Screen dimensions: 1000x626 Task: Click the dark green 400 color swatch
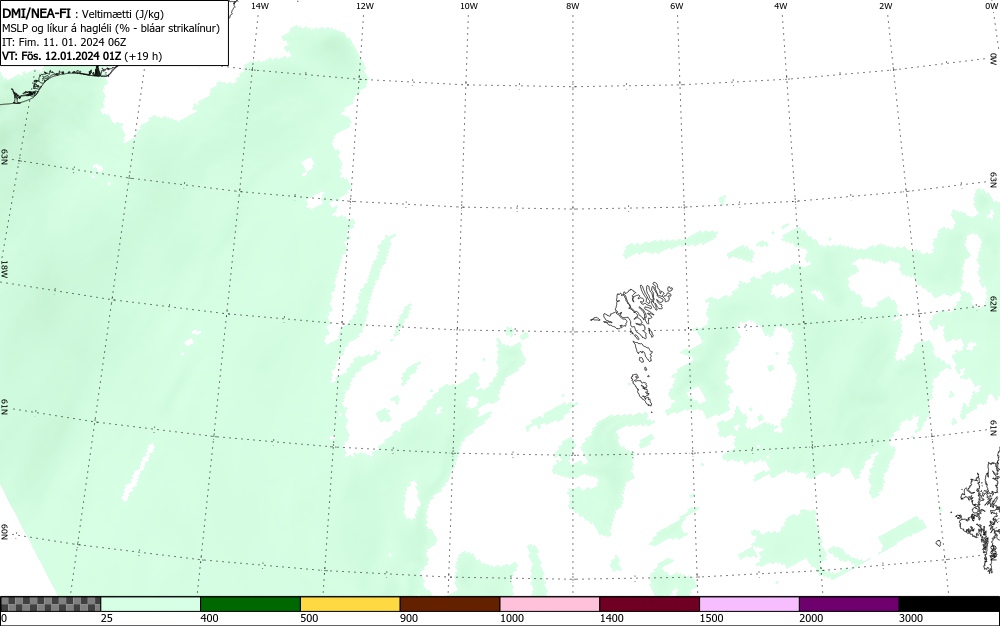250,604
